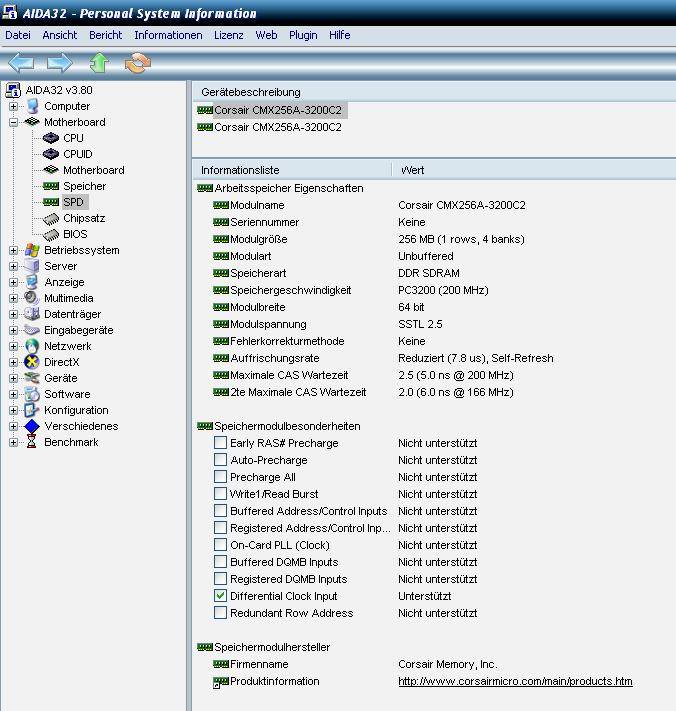Click the Benchmark hourglass icon
The height and width of the screenshot is (711, 676).
click(x=31, y=442)
